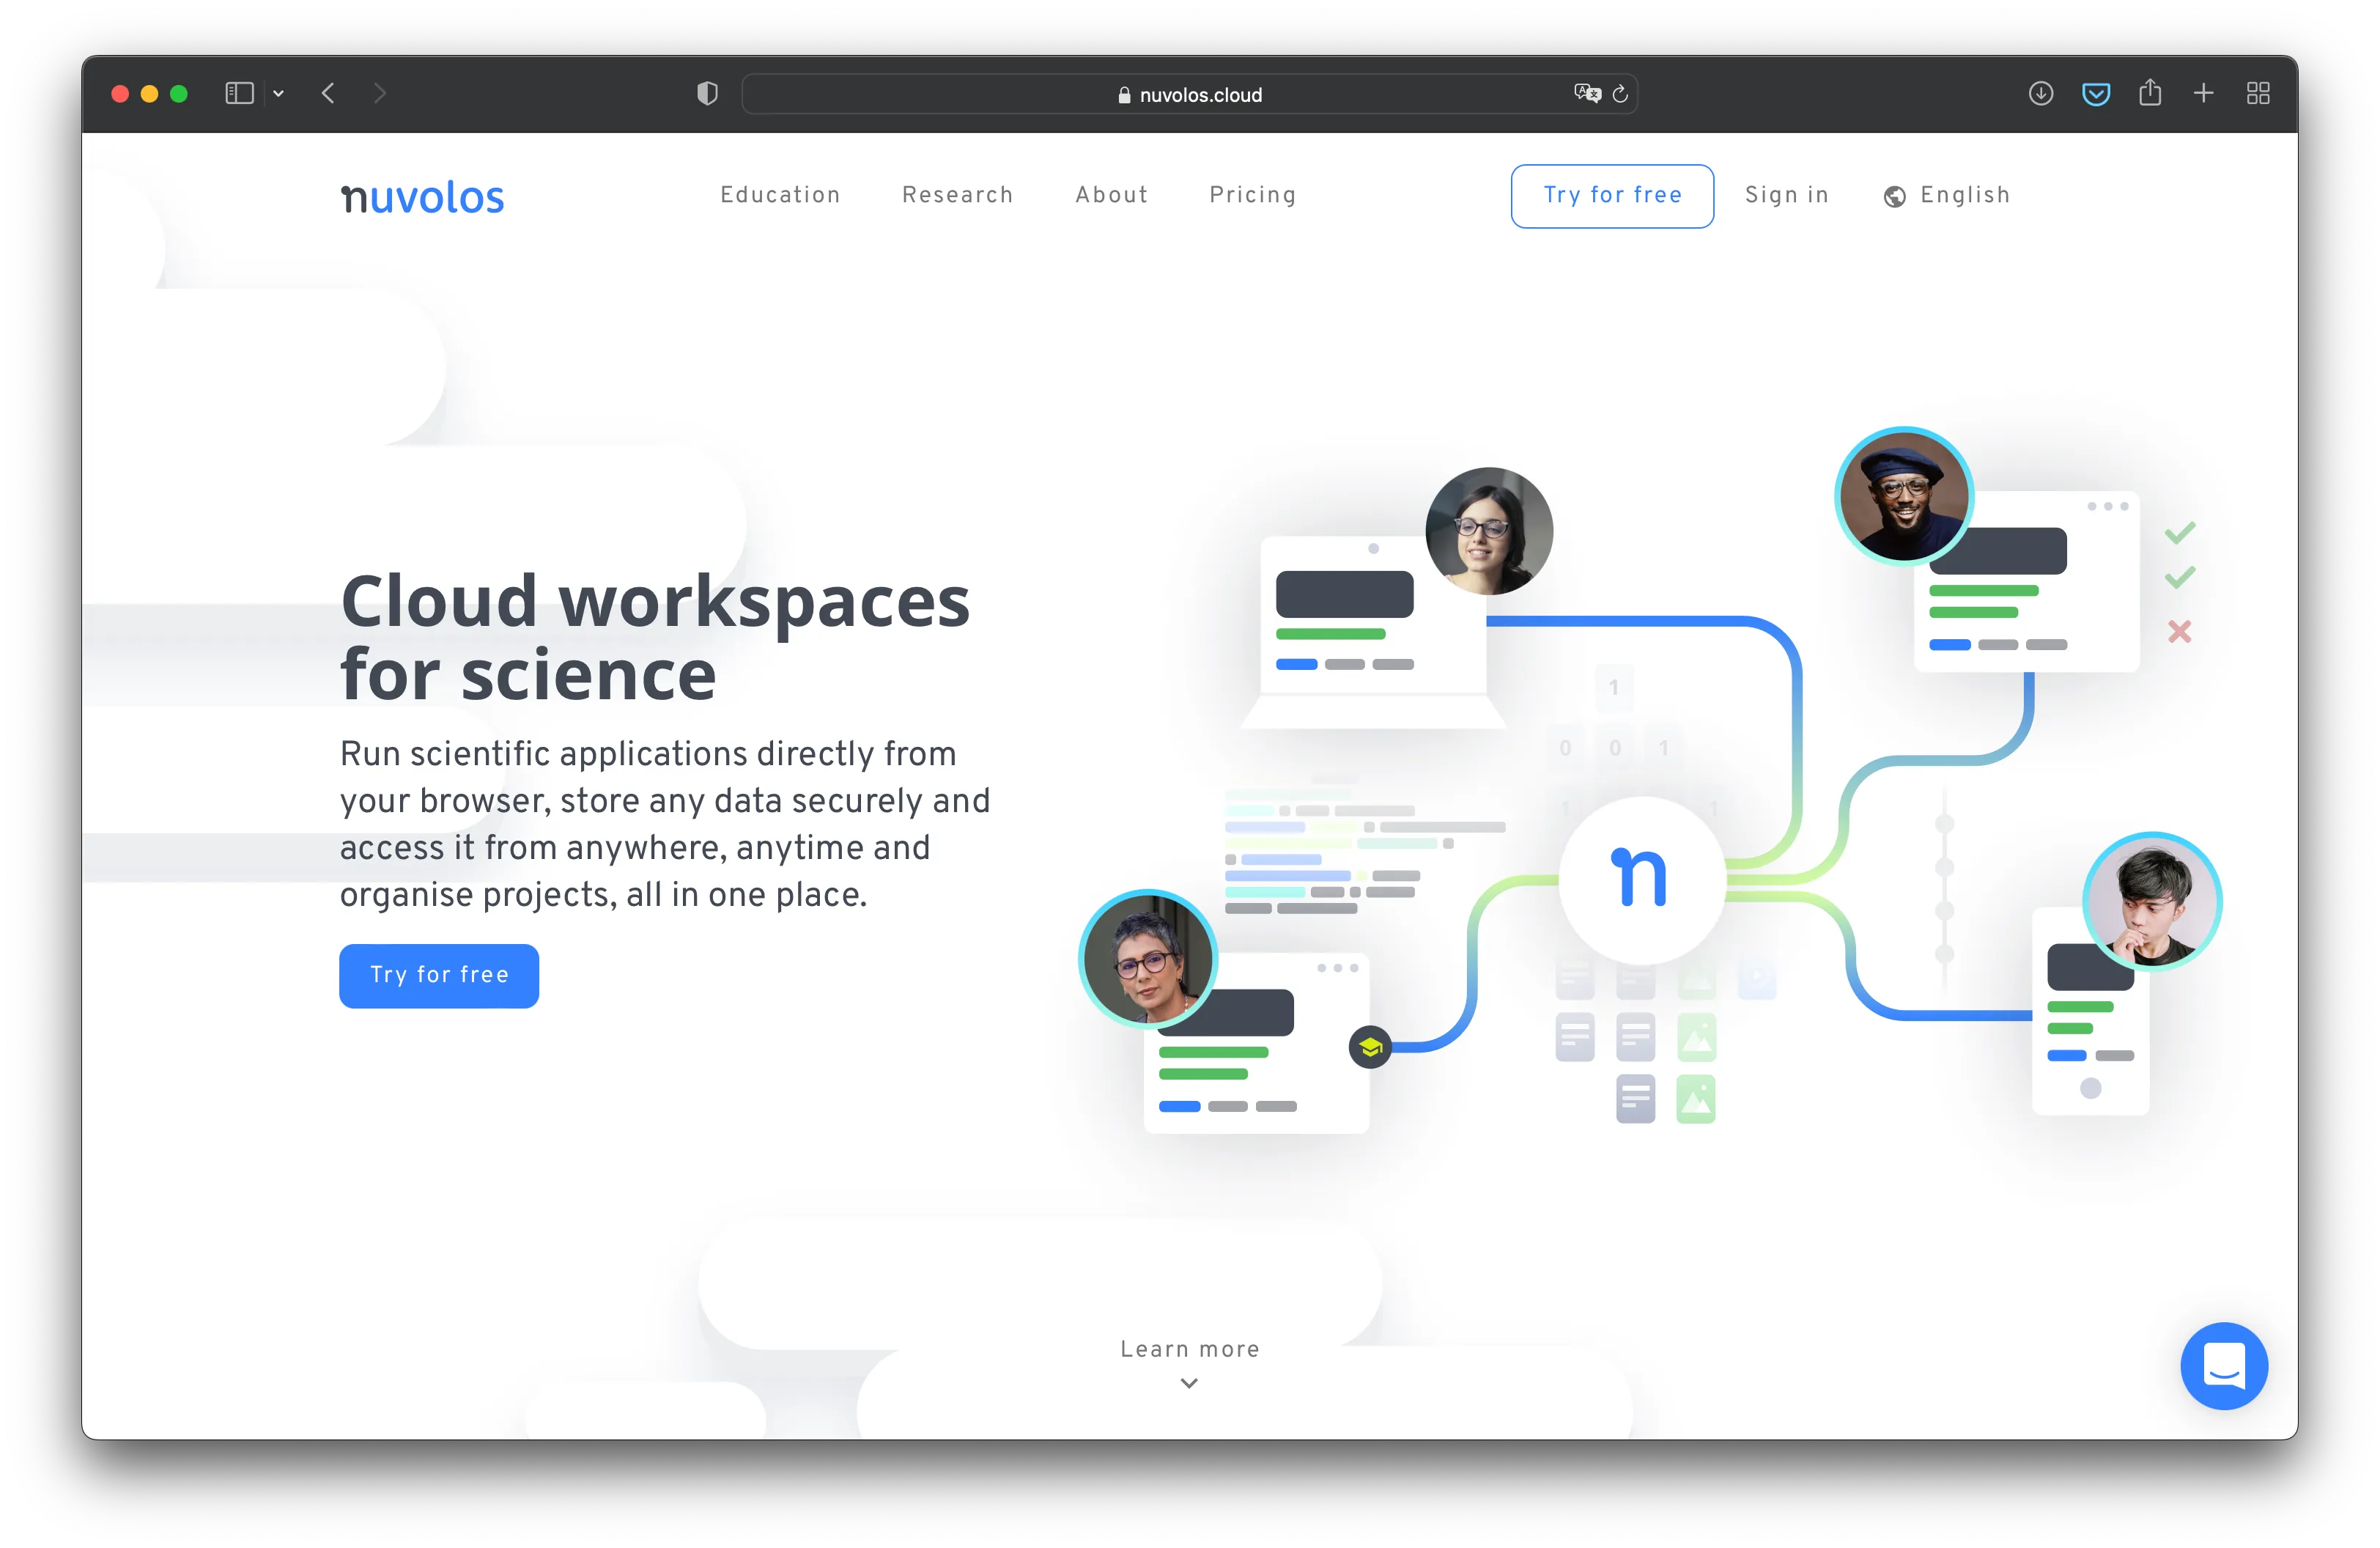Viewport: 2380px width, 1548px height.
Task: Open the English language selector
Action: point(1947,195)
